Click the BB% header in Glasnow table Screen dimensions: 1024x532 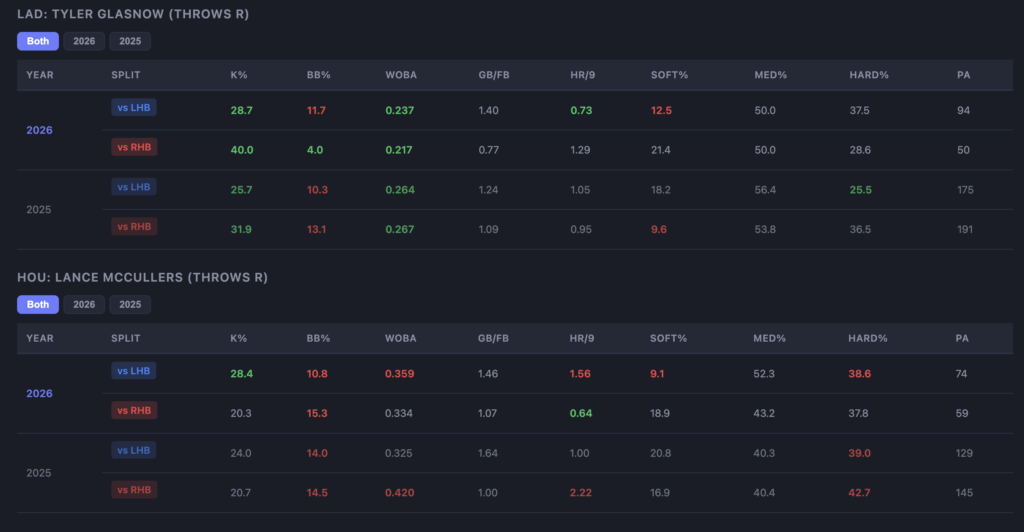pyautogui.click(x=319, y=75)
